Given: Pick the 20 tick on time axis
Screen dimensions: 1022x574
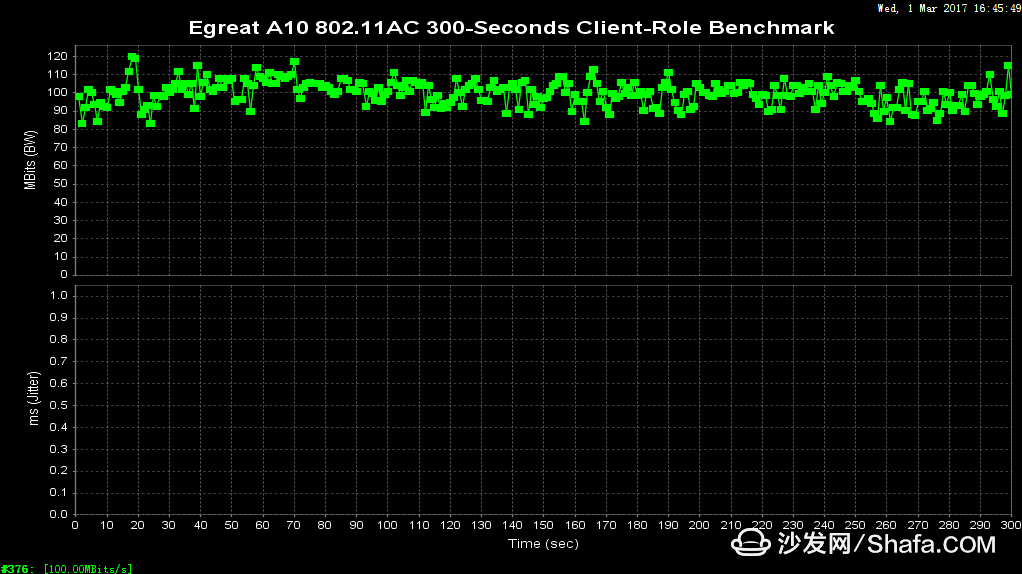Looking at the screenshot, I should [x=138, y=525].
